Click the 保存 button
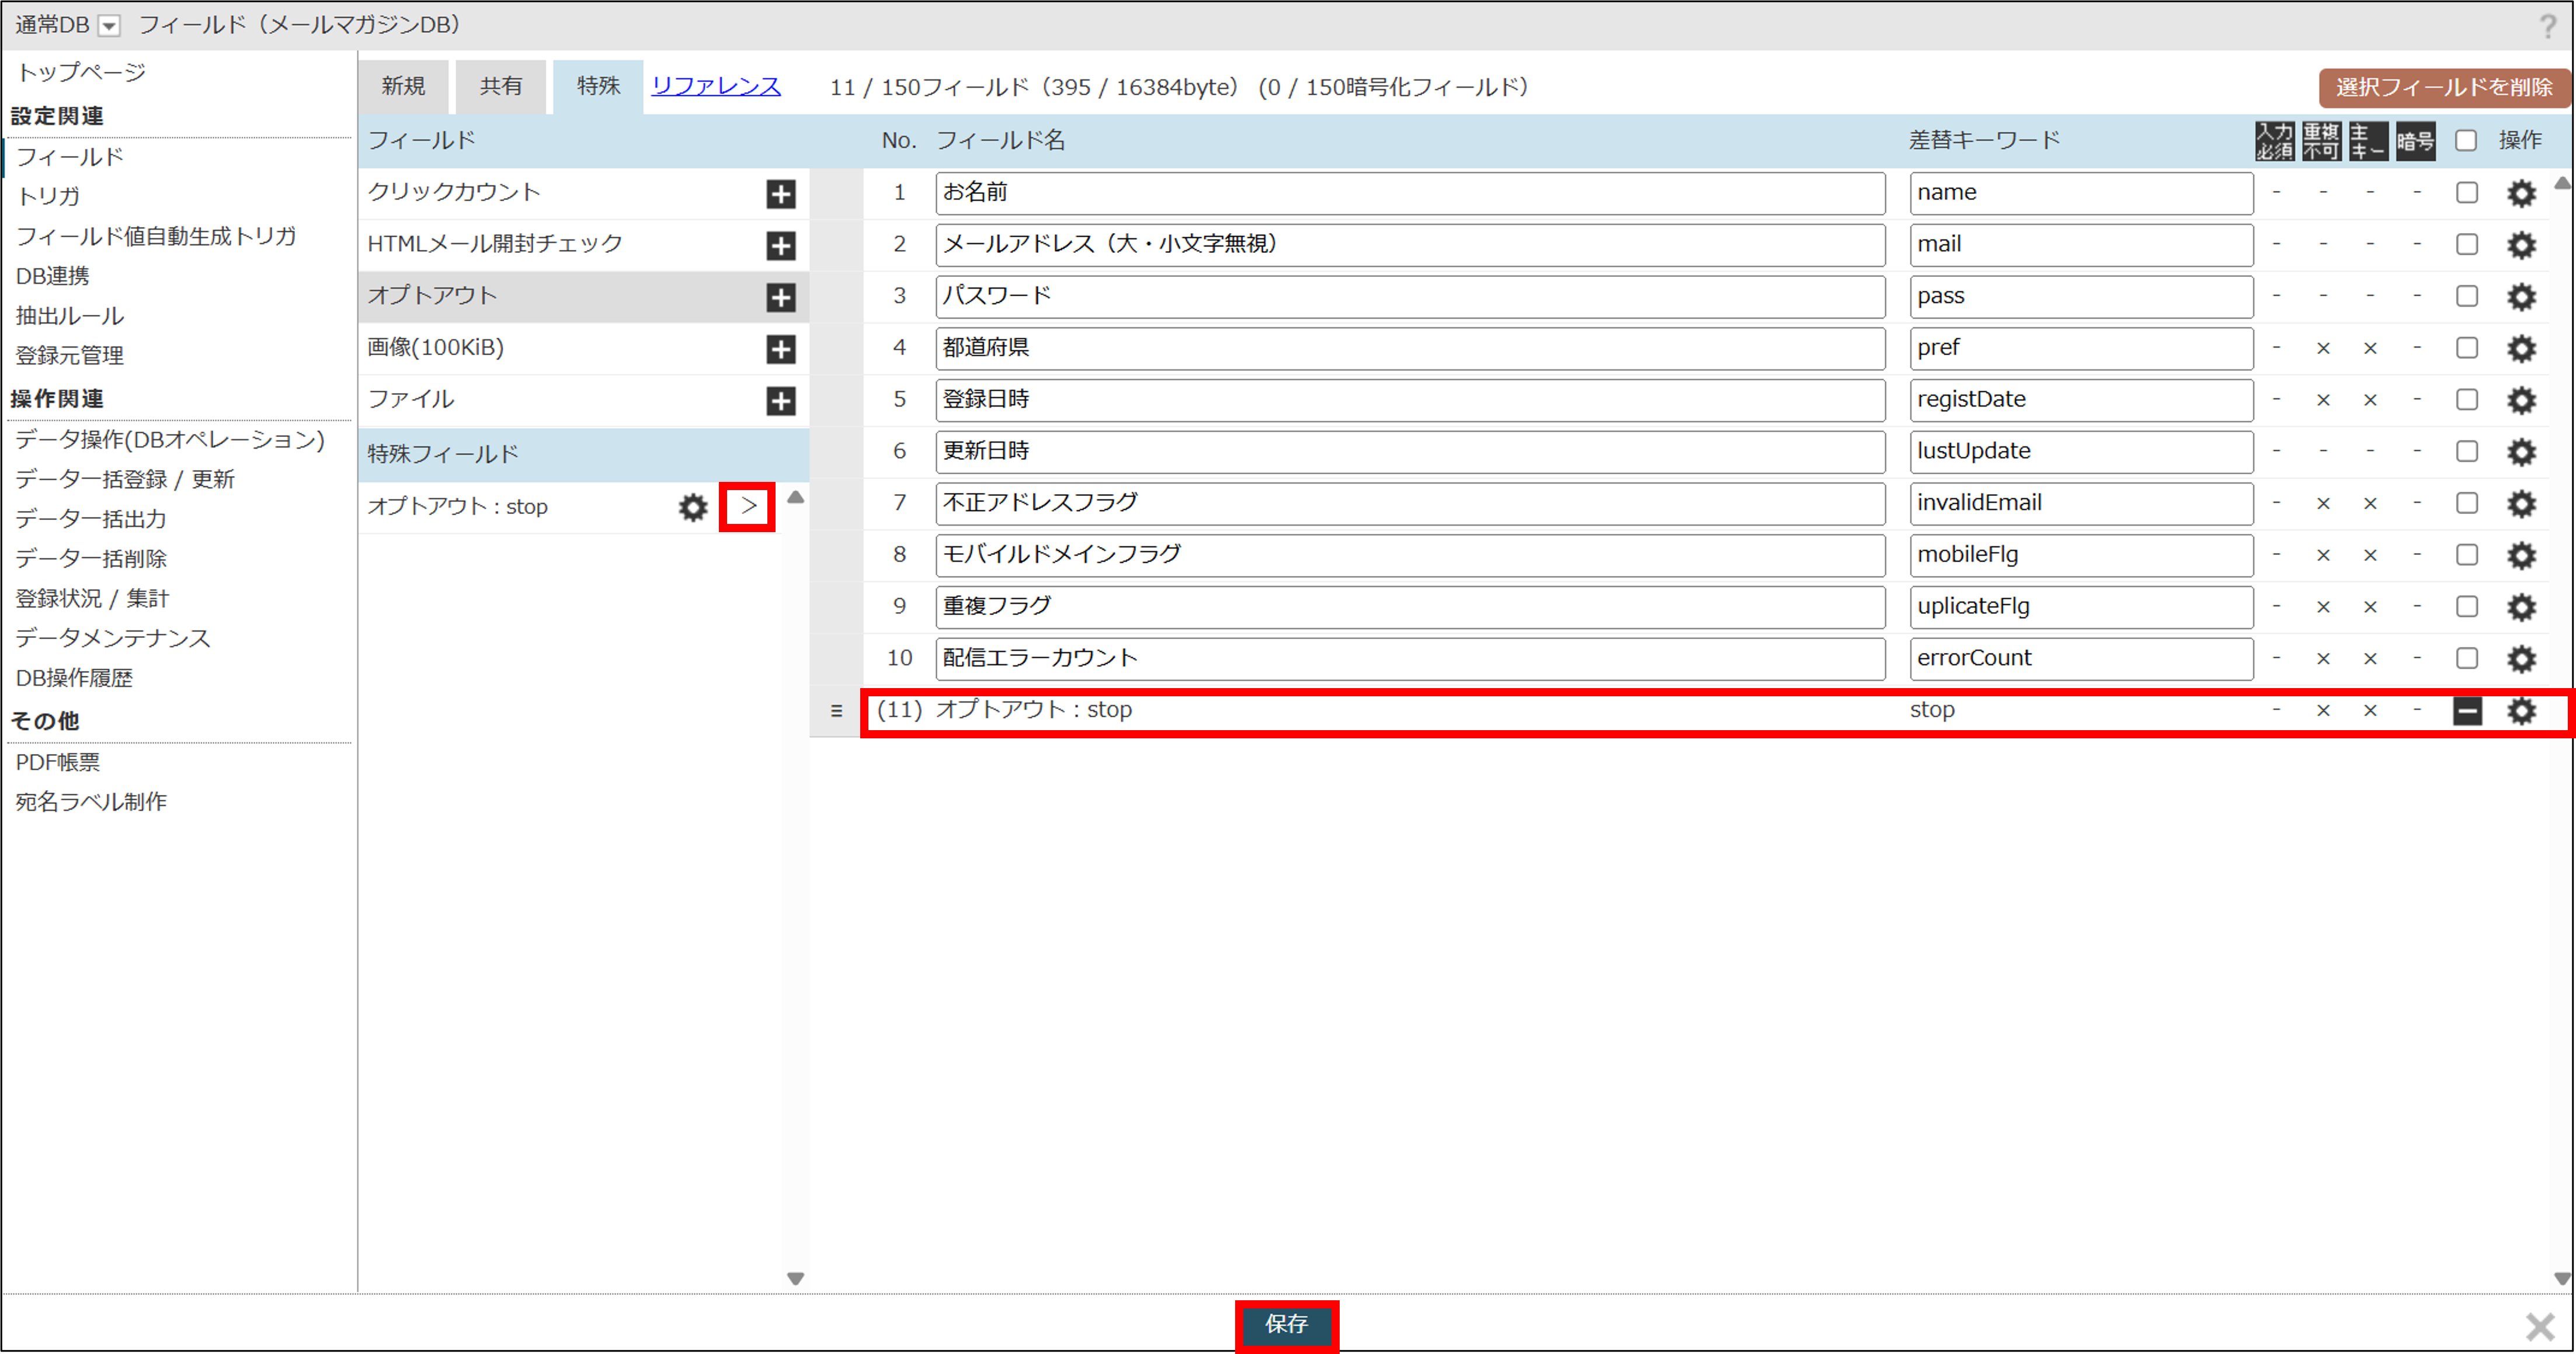This screenshot has height=1354, width=2576. click(1286, 1324)
